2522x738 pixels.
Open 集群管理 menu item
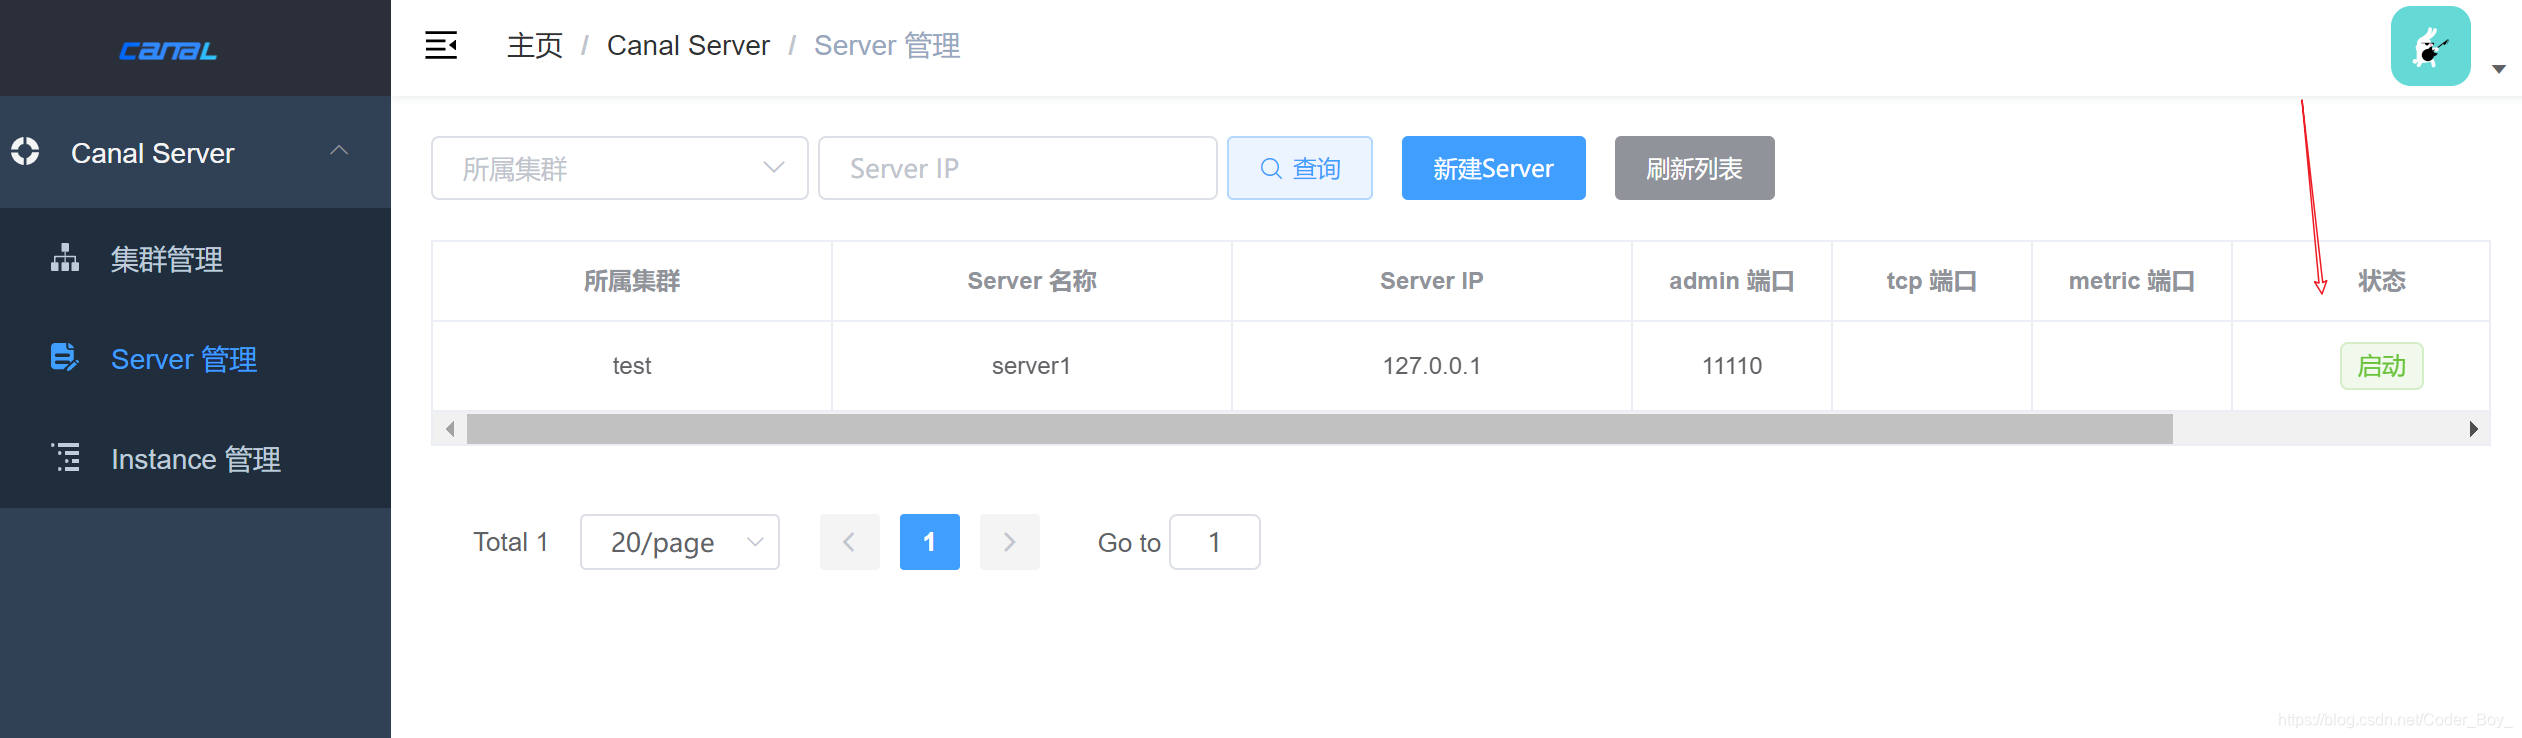[195, 258]
